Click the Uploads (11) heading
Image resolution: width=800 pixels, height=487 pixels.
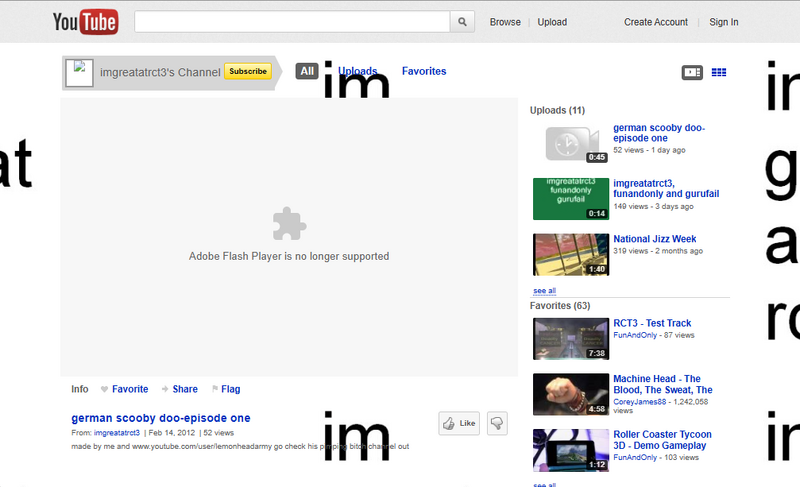[557, 110]
